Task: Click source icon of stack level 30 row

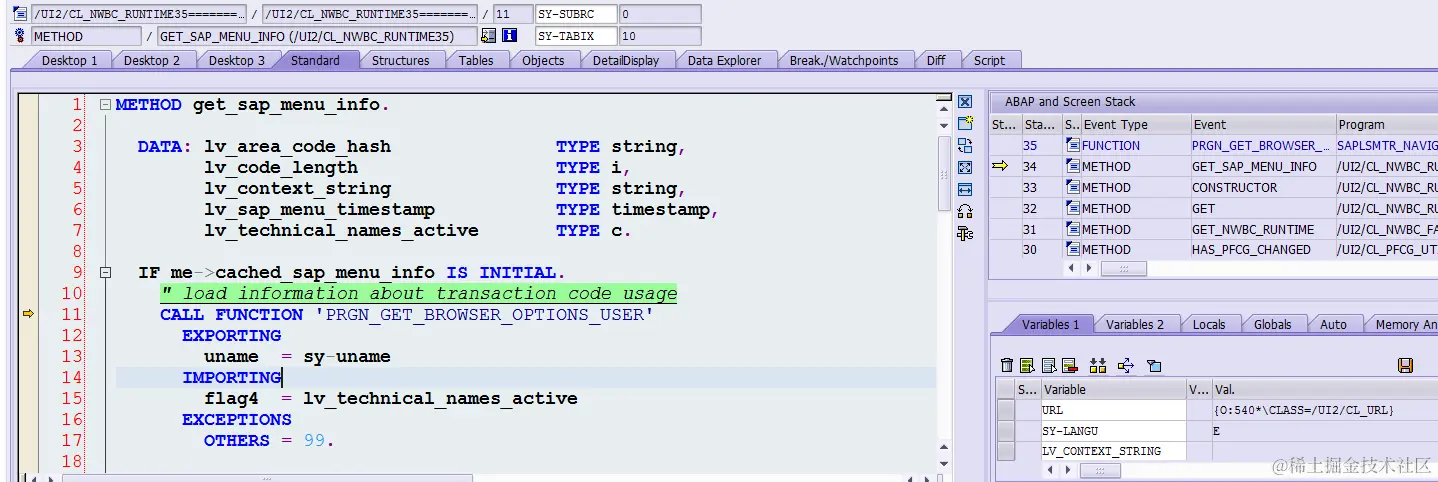Action: pyautogui.click(x=1072, y=250)
